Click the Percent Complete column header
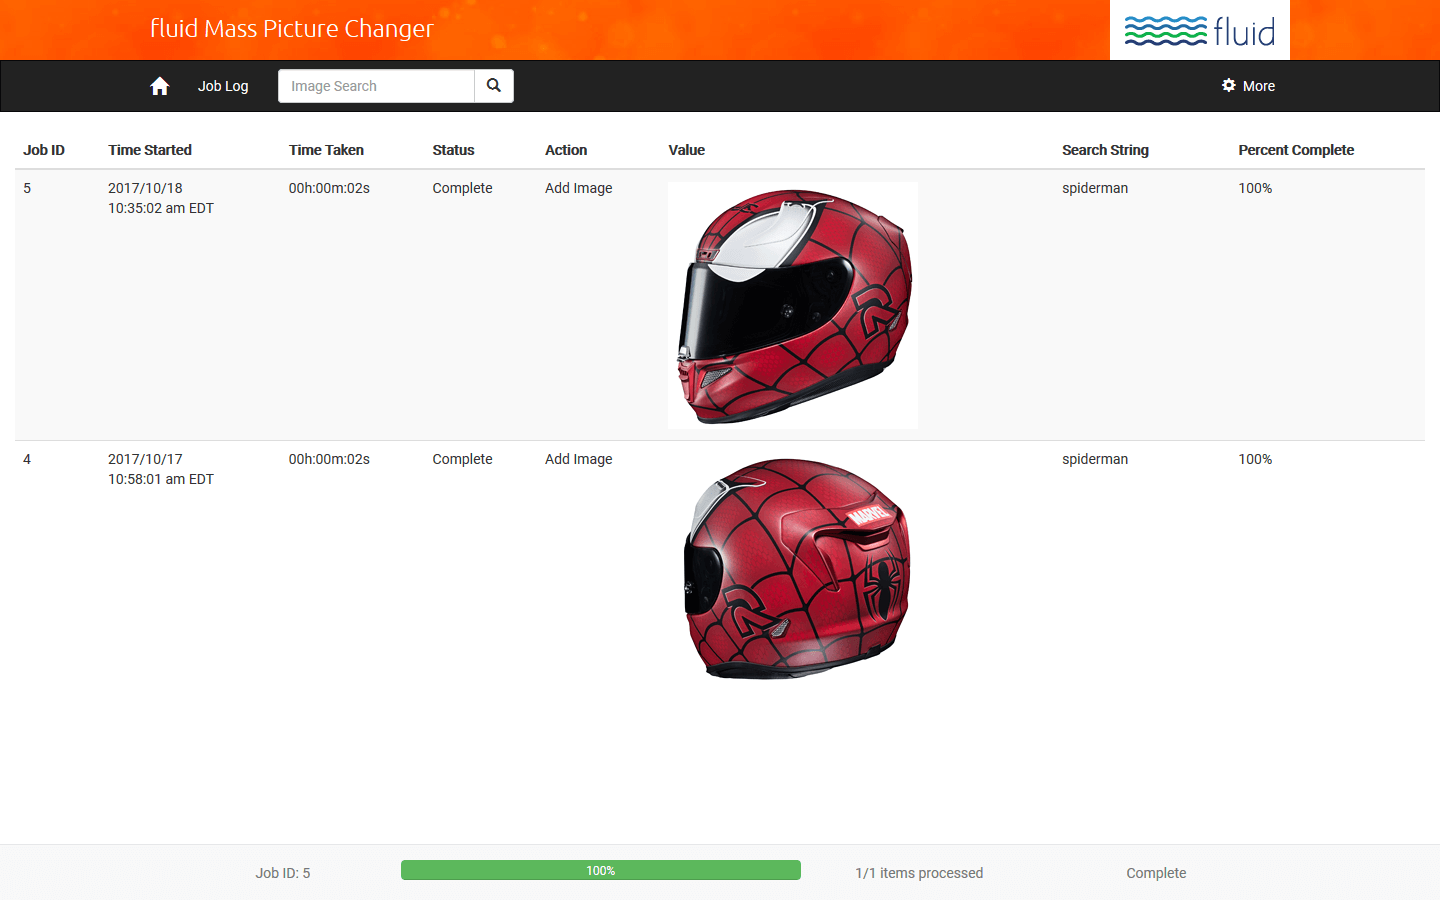This screenshot has height=900, width=1440. coord(1296,150)
